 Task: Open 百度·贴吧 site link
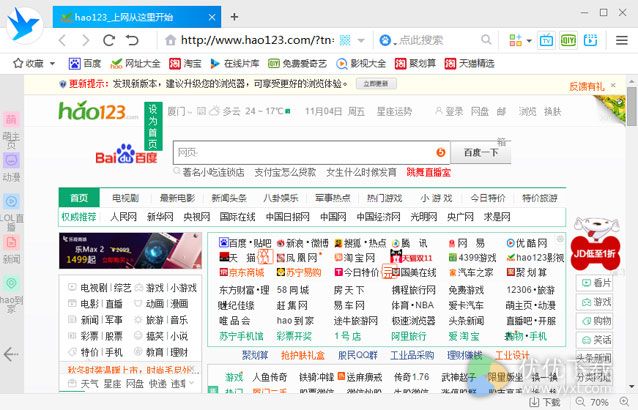point(245,243)
